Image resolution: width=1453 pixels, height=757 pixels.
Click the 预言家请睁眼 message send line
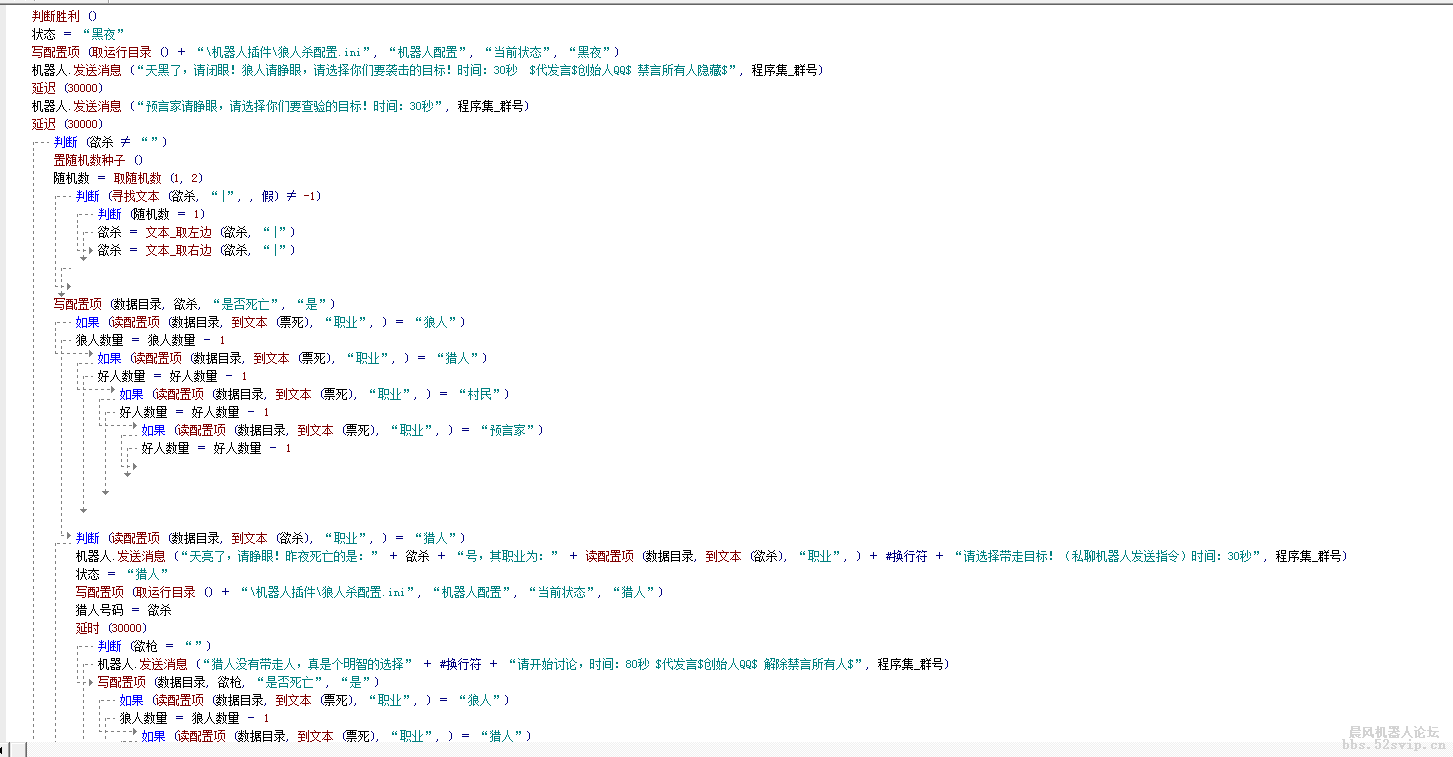pos(280,106)
